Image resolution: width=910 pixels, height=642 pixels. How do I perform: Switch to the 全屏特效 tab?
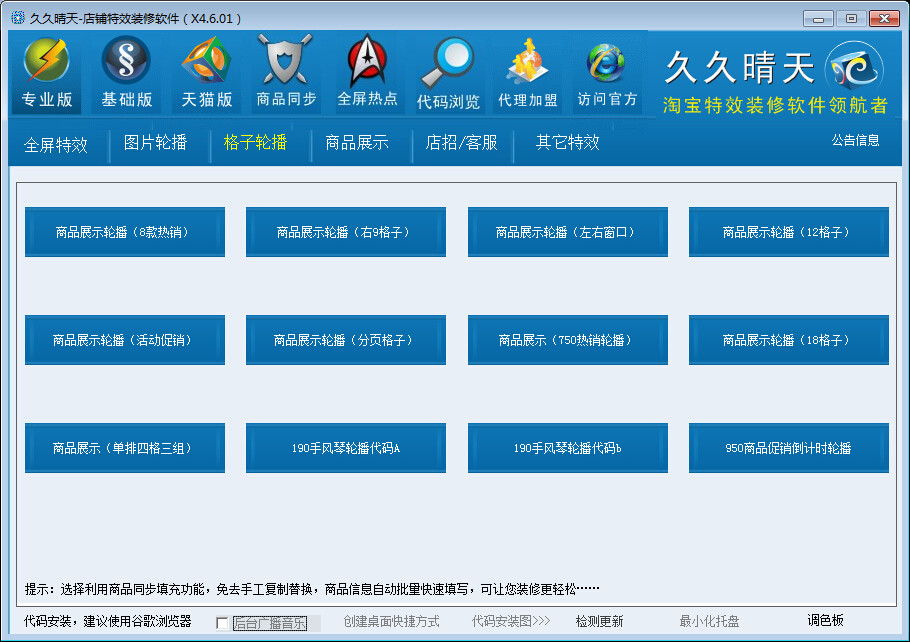pyautogui.click(x=56, y=145)
